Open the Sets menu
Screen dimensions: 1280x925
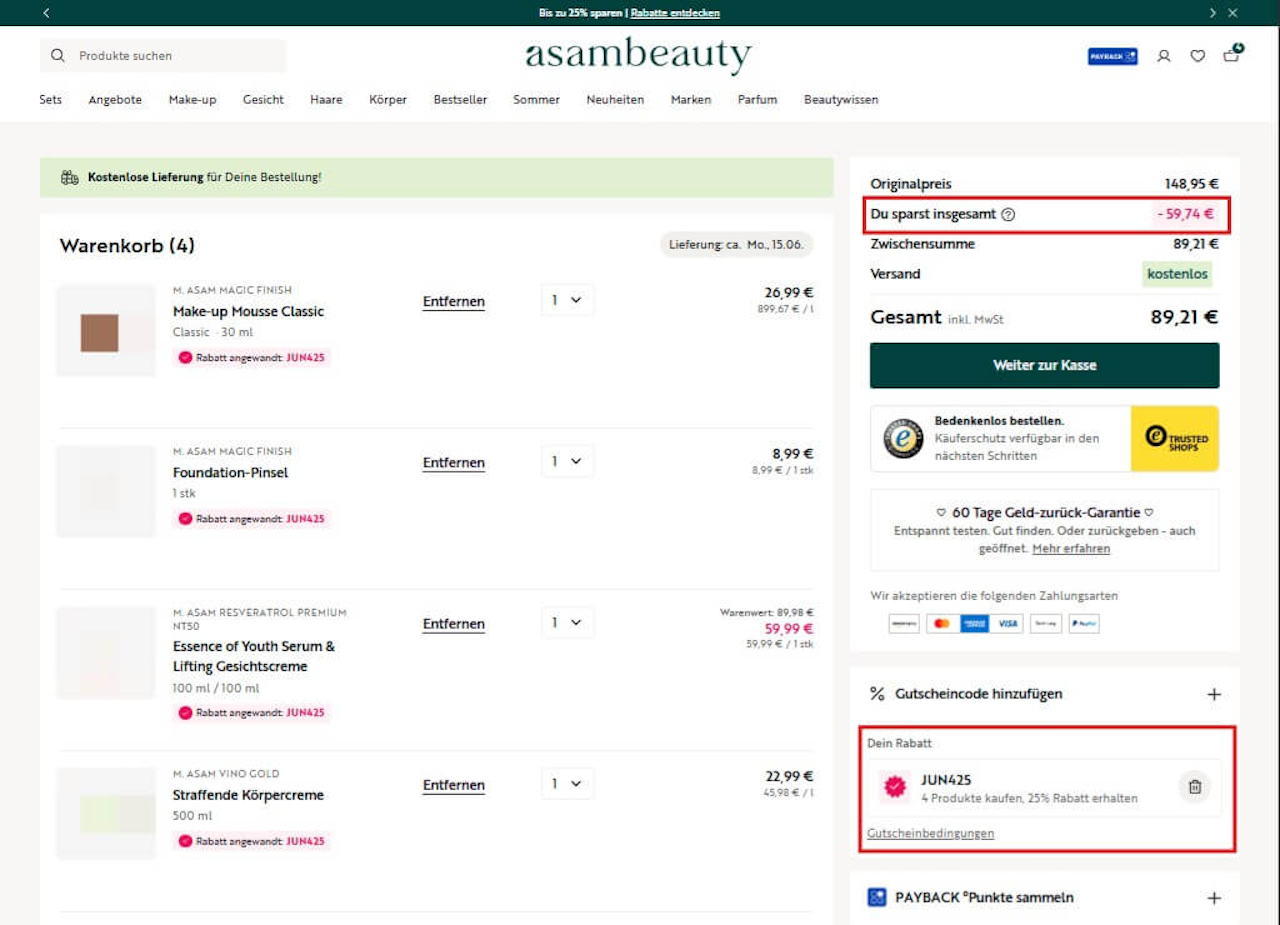click(51, 100)
